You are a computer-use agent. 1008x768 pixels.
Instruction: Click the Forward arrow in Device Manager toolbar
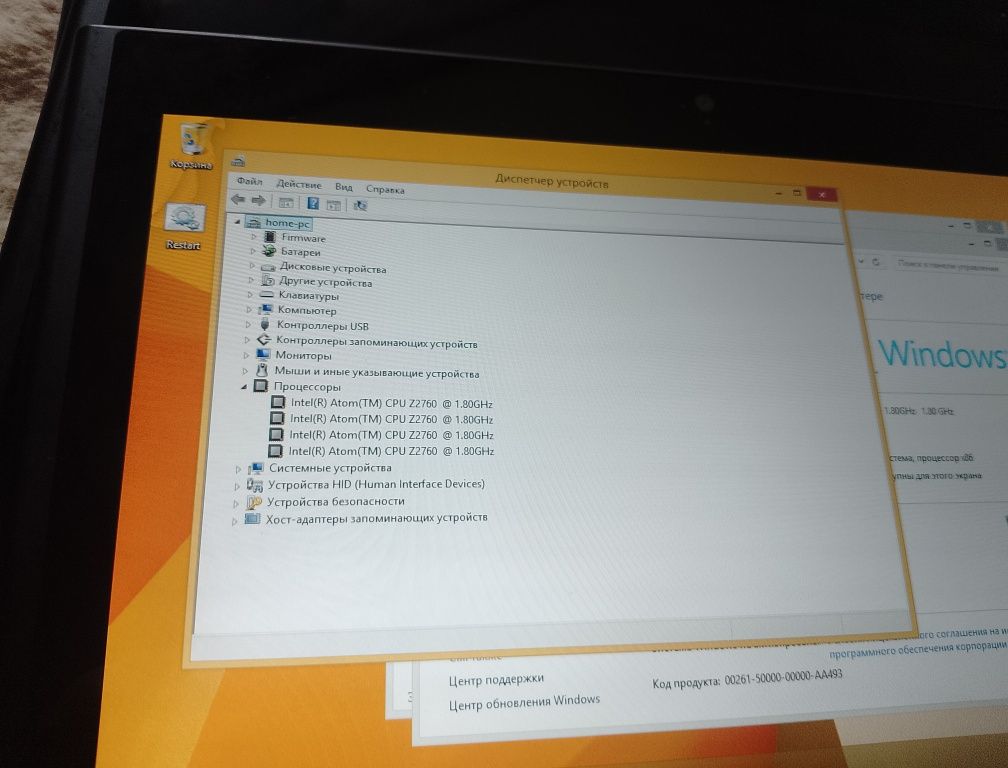point(258,201)
